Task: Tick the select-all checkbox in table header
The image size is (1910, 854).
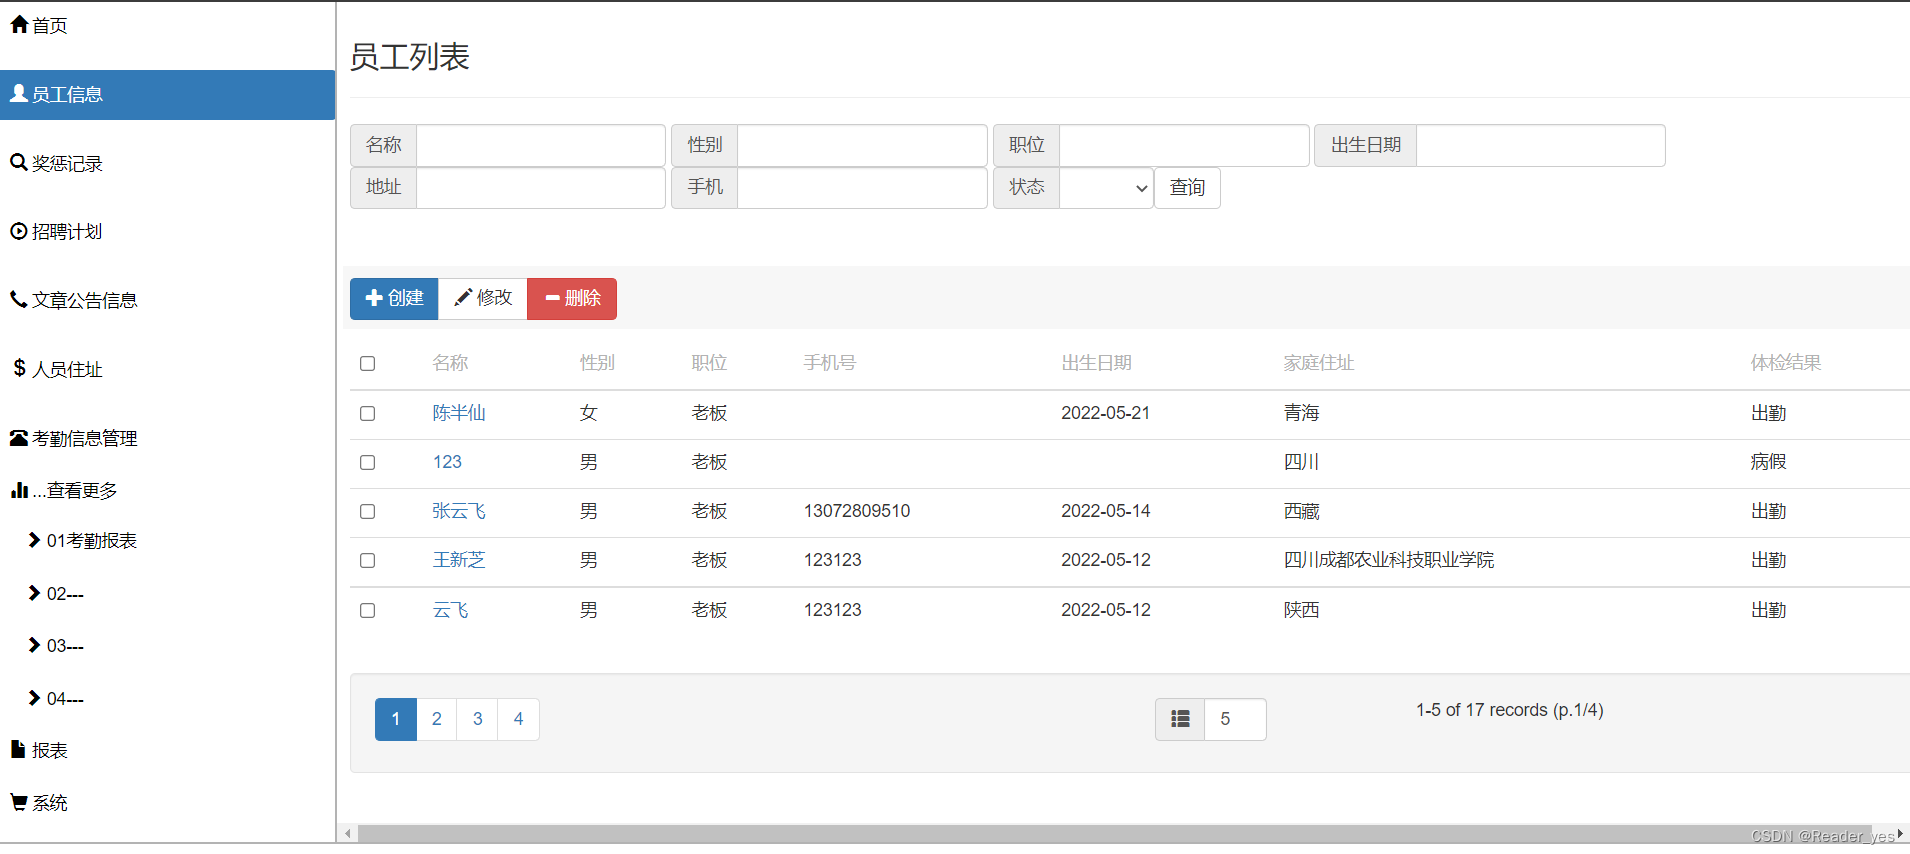Action: 368,363
